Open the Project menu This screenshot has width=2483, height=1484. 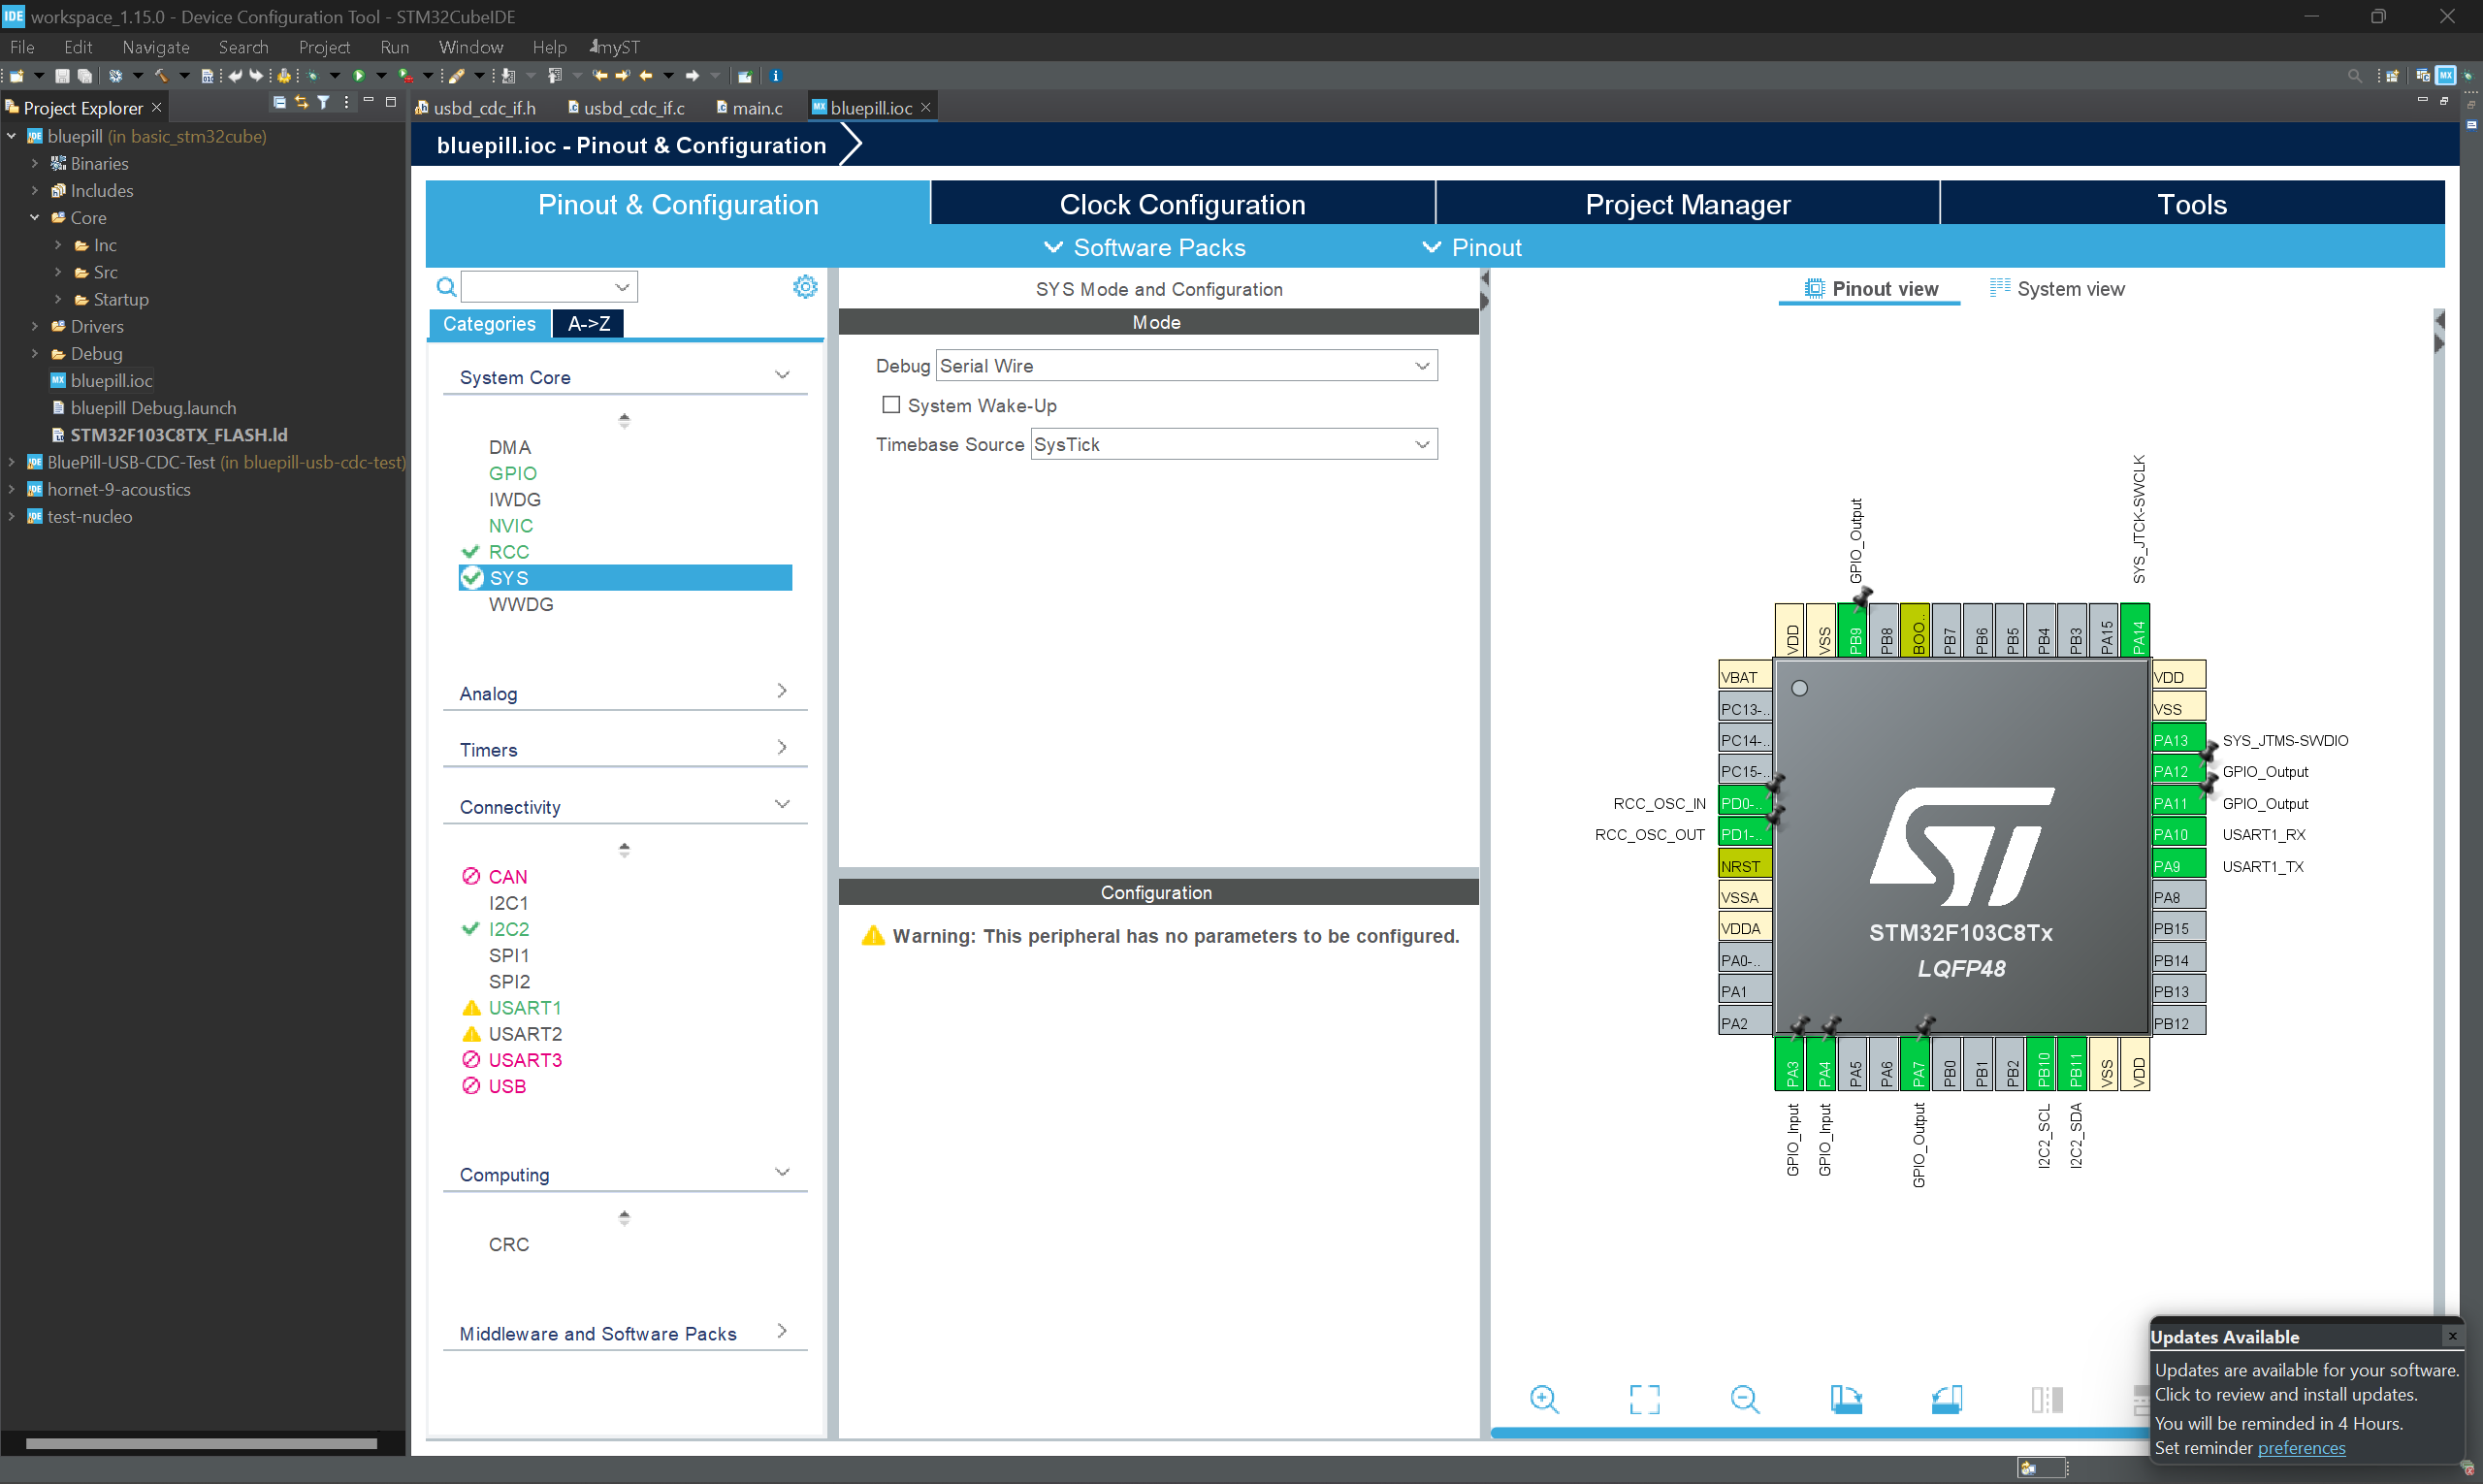[x=323, y=47]
